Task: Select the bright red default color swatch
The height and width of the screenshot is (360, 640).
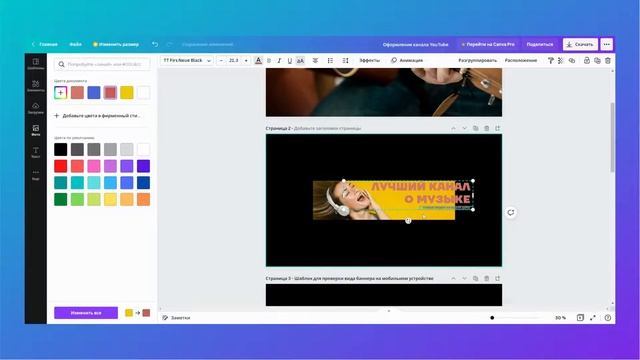Action: point(60,166)
